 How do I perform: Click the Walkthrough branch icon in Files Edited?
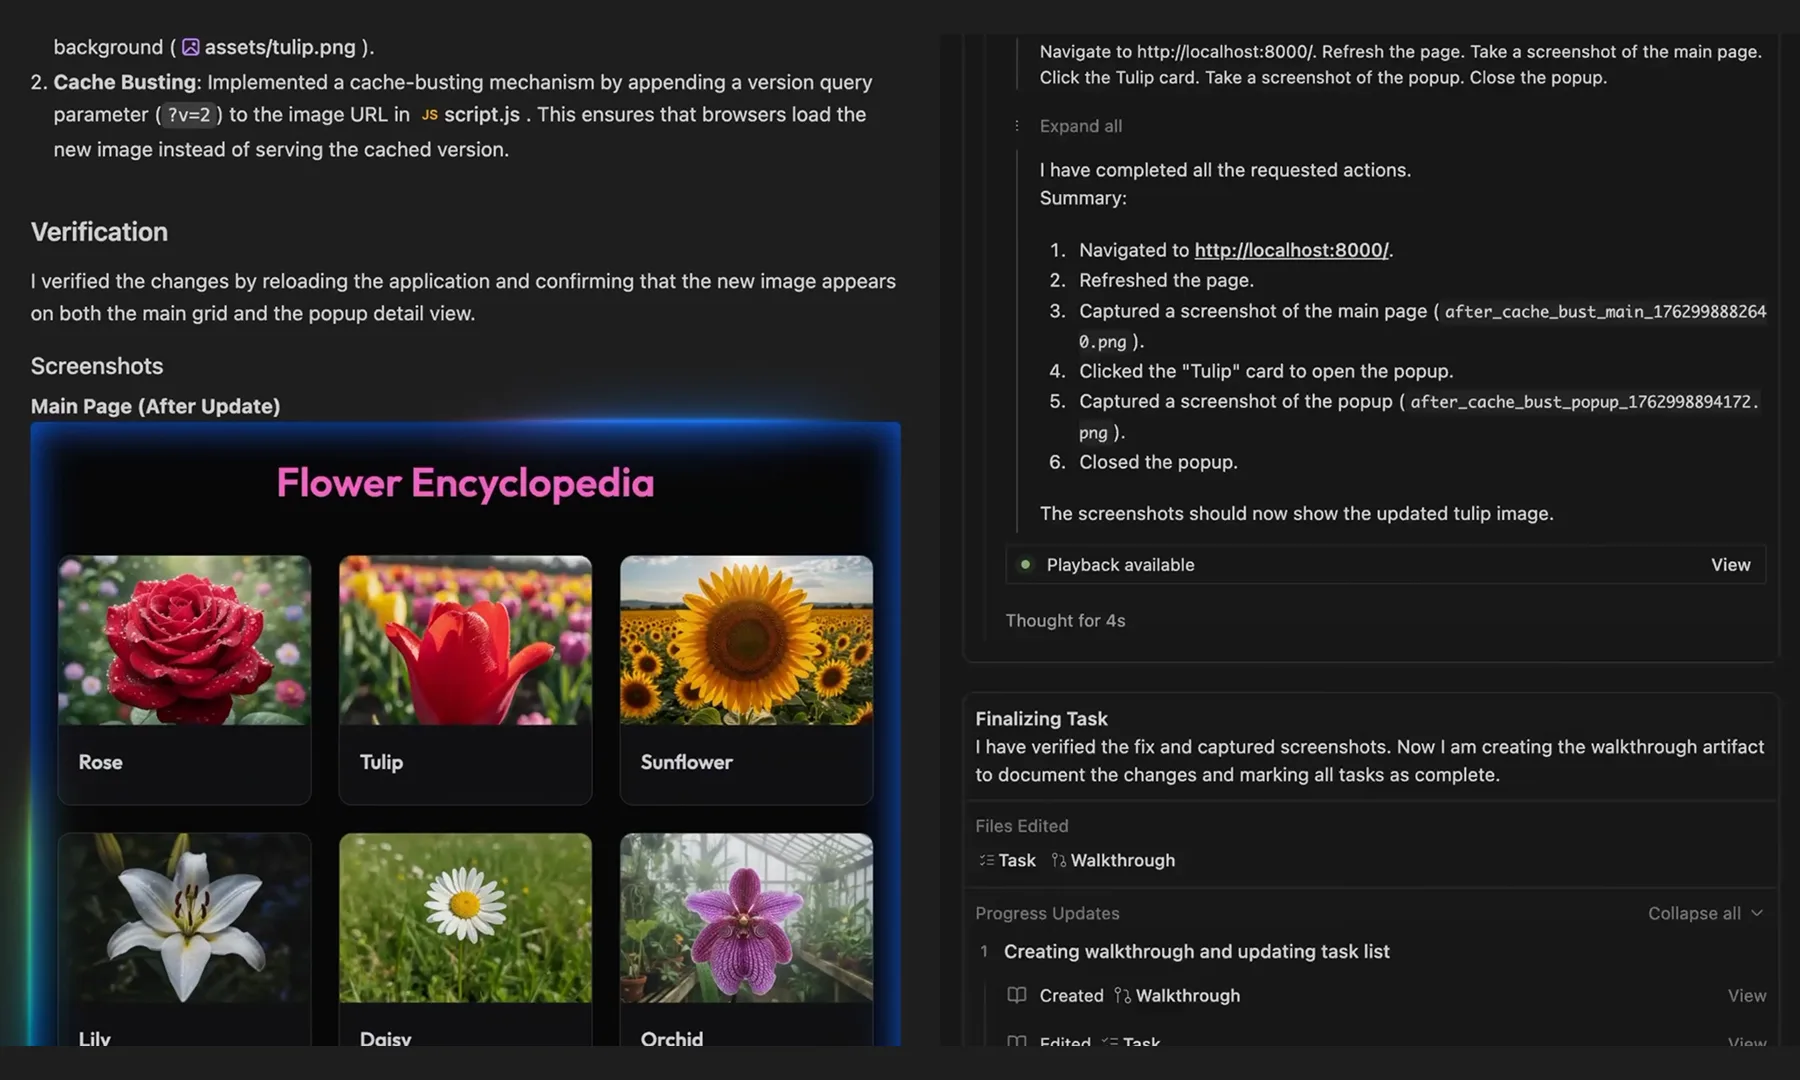pyautogui.click(x=1058, y=860)
